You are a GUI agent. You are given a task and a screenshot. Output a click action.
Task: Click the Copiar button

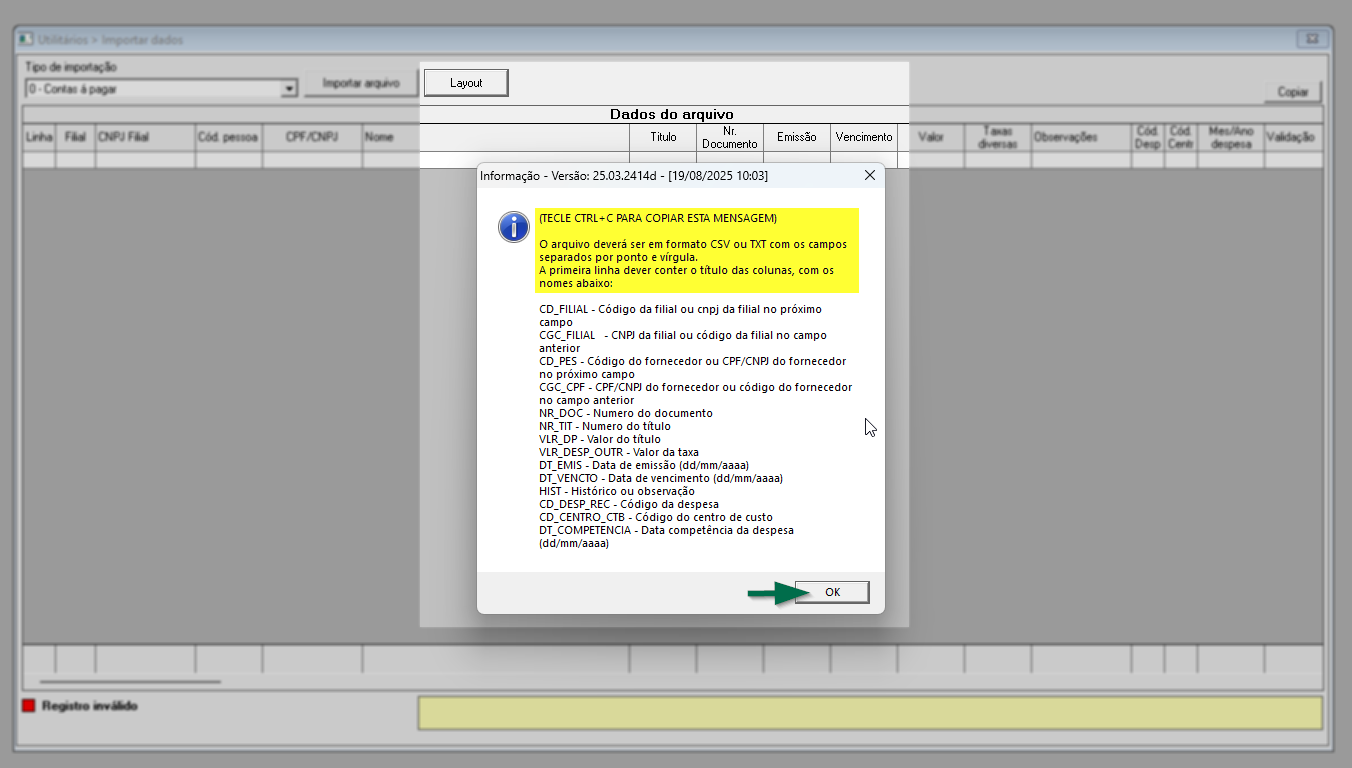click(x=1293, y=92)
